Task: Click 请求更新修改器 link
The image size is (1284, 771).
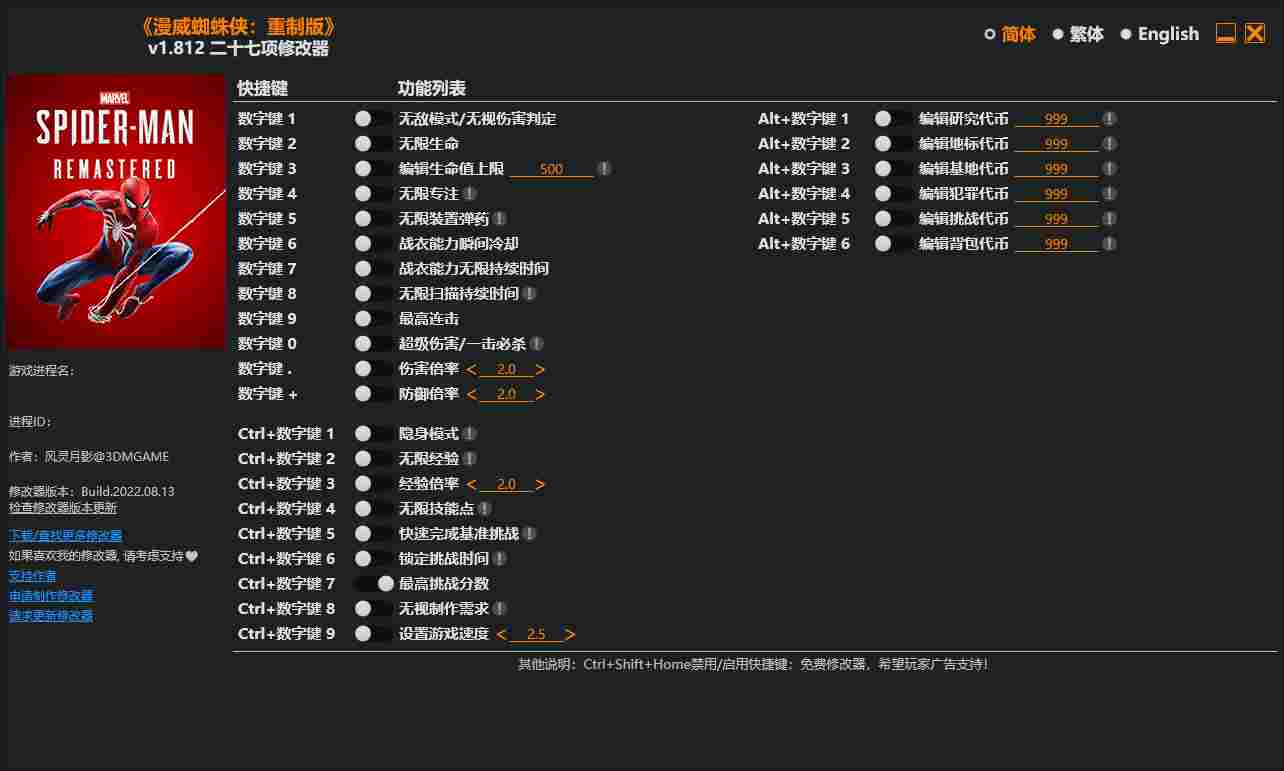Action: coord(51,616)
